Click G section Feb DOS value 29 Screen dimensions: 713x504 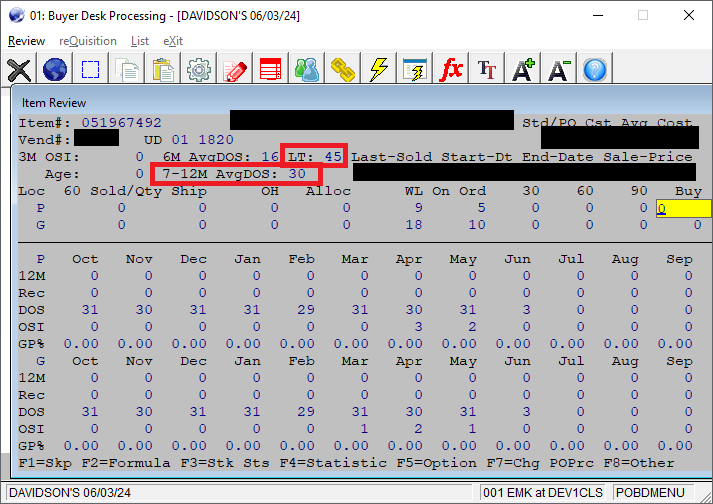[306, 412]
